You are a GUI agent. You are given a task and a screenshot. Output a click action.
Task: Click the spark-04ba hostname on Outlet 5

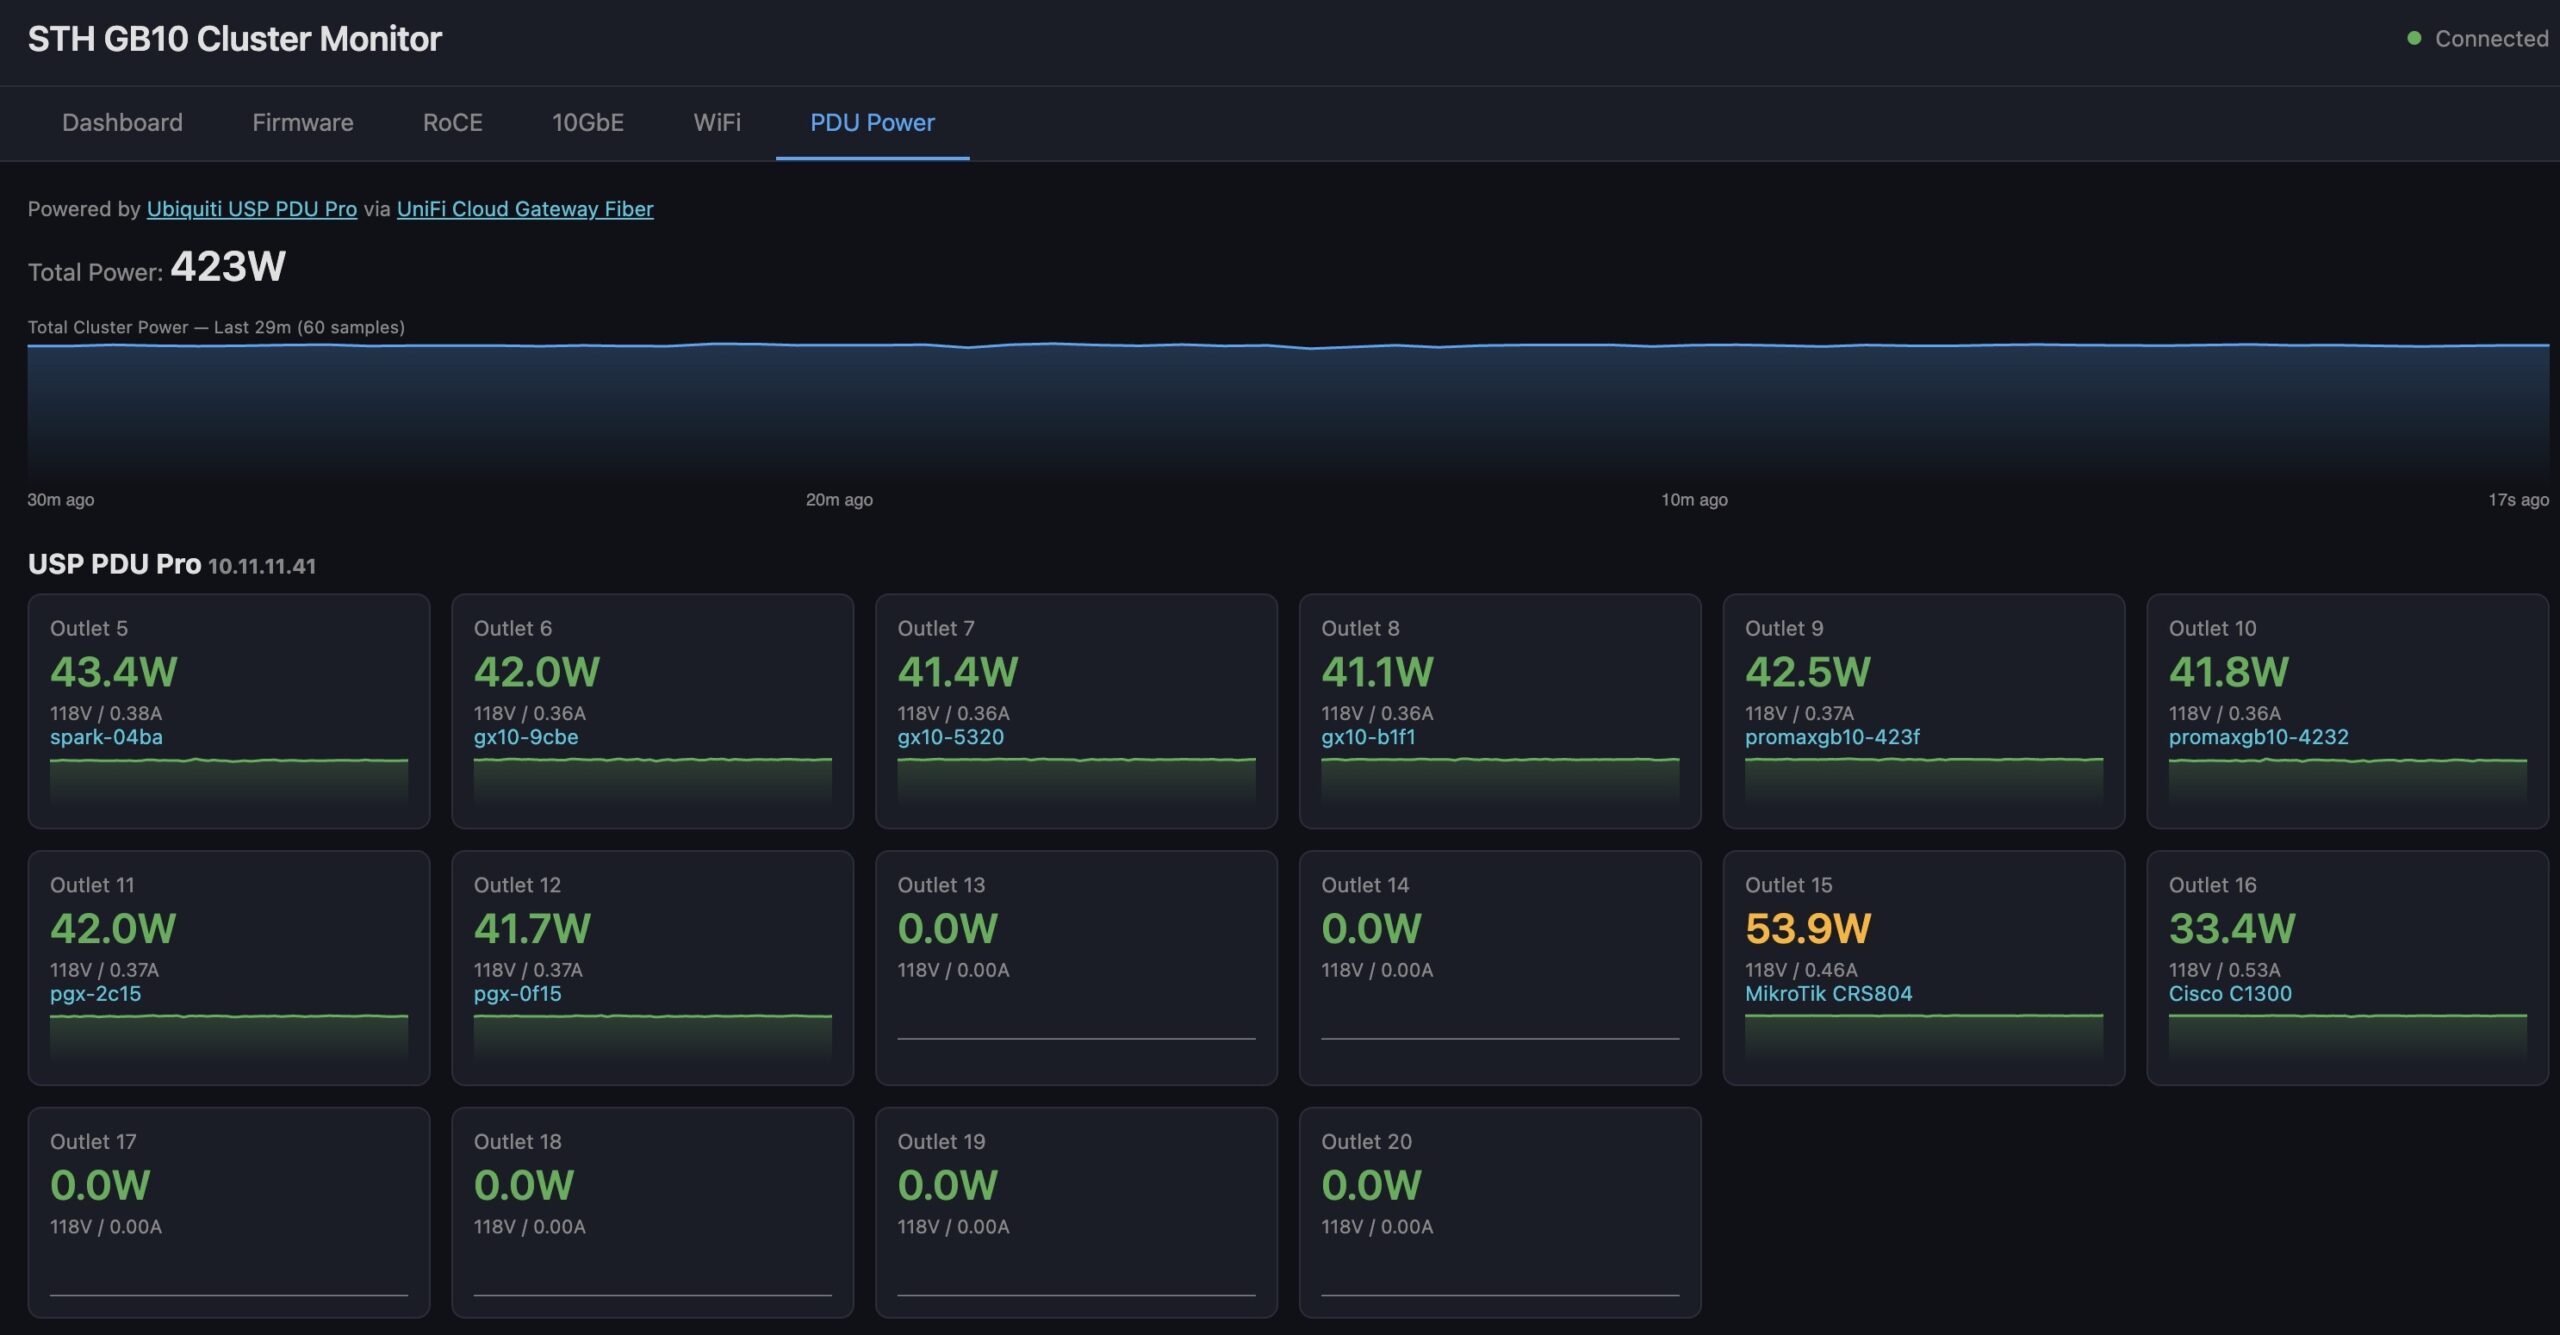coord(106,738)
